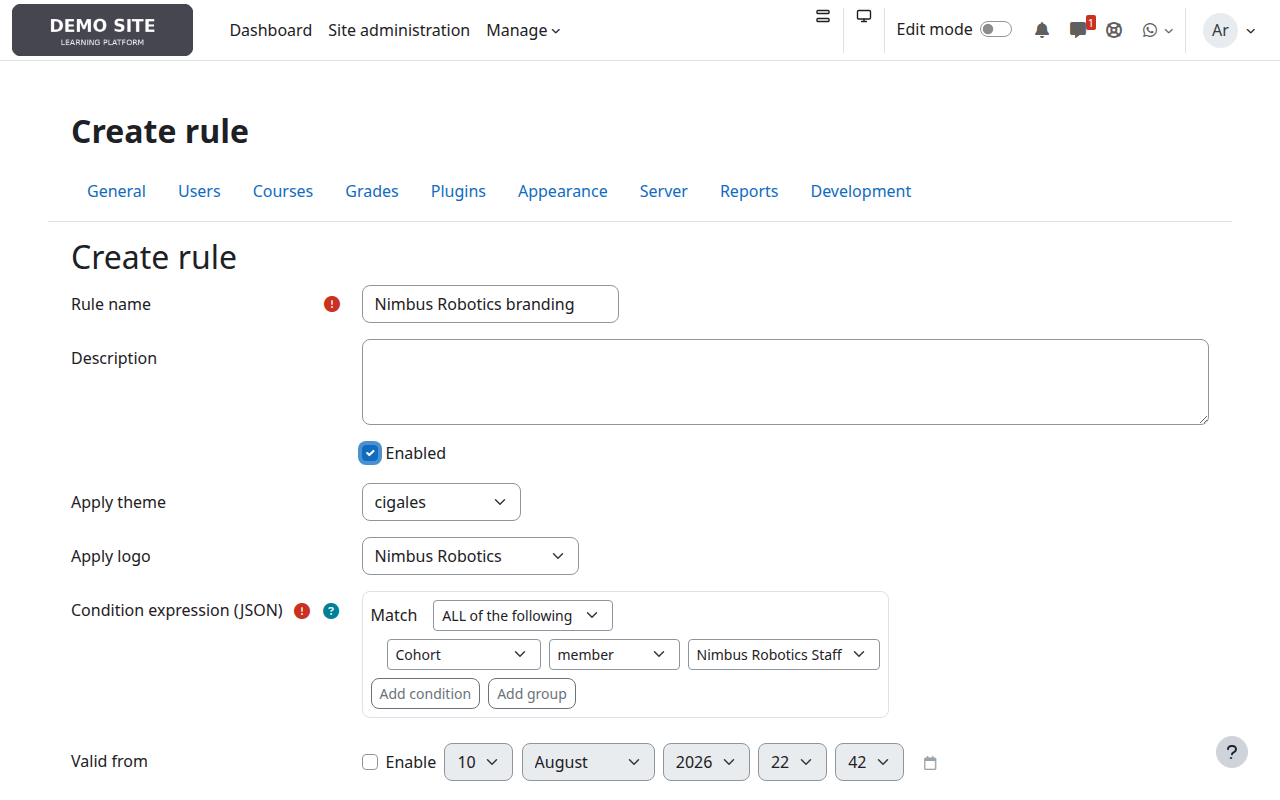This screenshot has height=800, width=1280.
Task: Click the Demo Site logo
Action: tap(102, 30)
